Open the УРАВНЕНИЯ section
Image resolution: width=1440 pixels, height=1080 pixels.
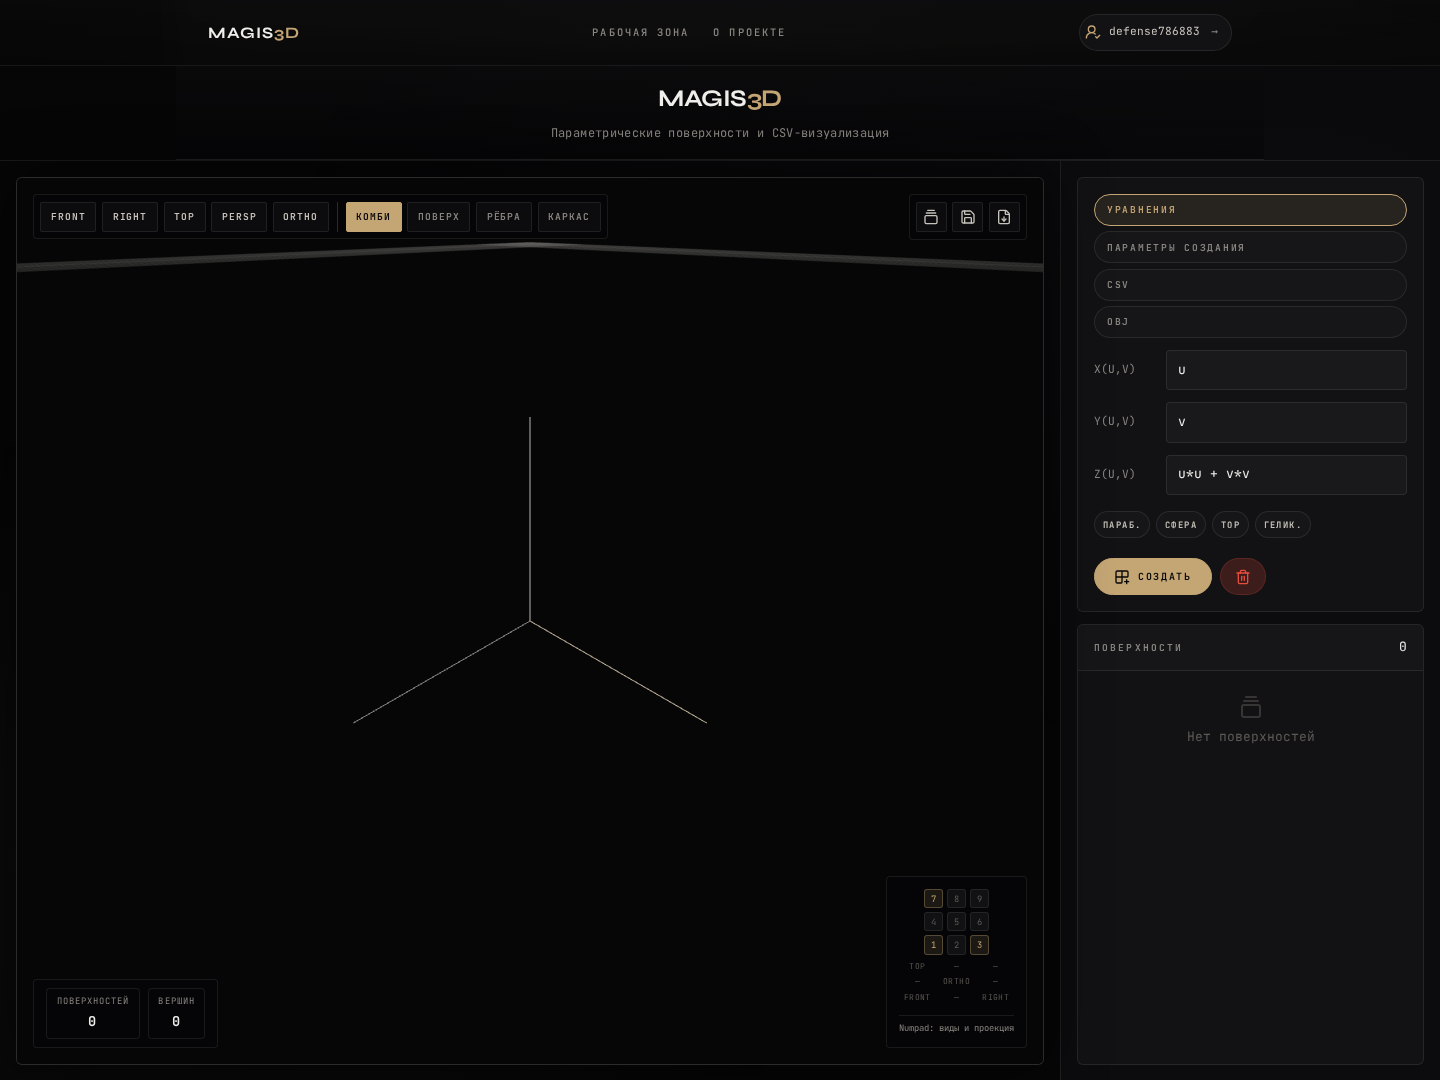[1250, 210]
